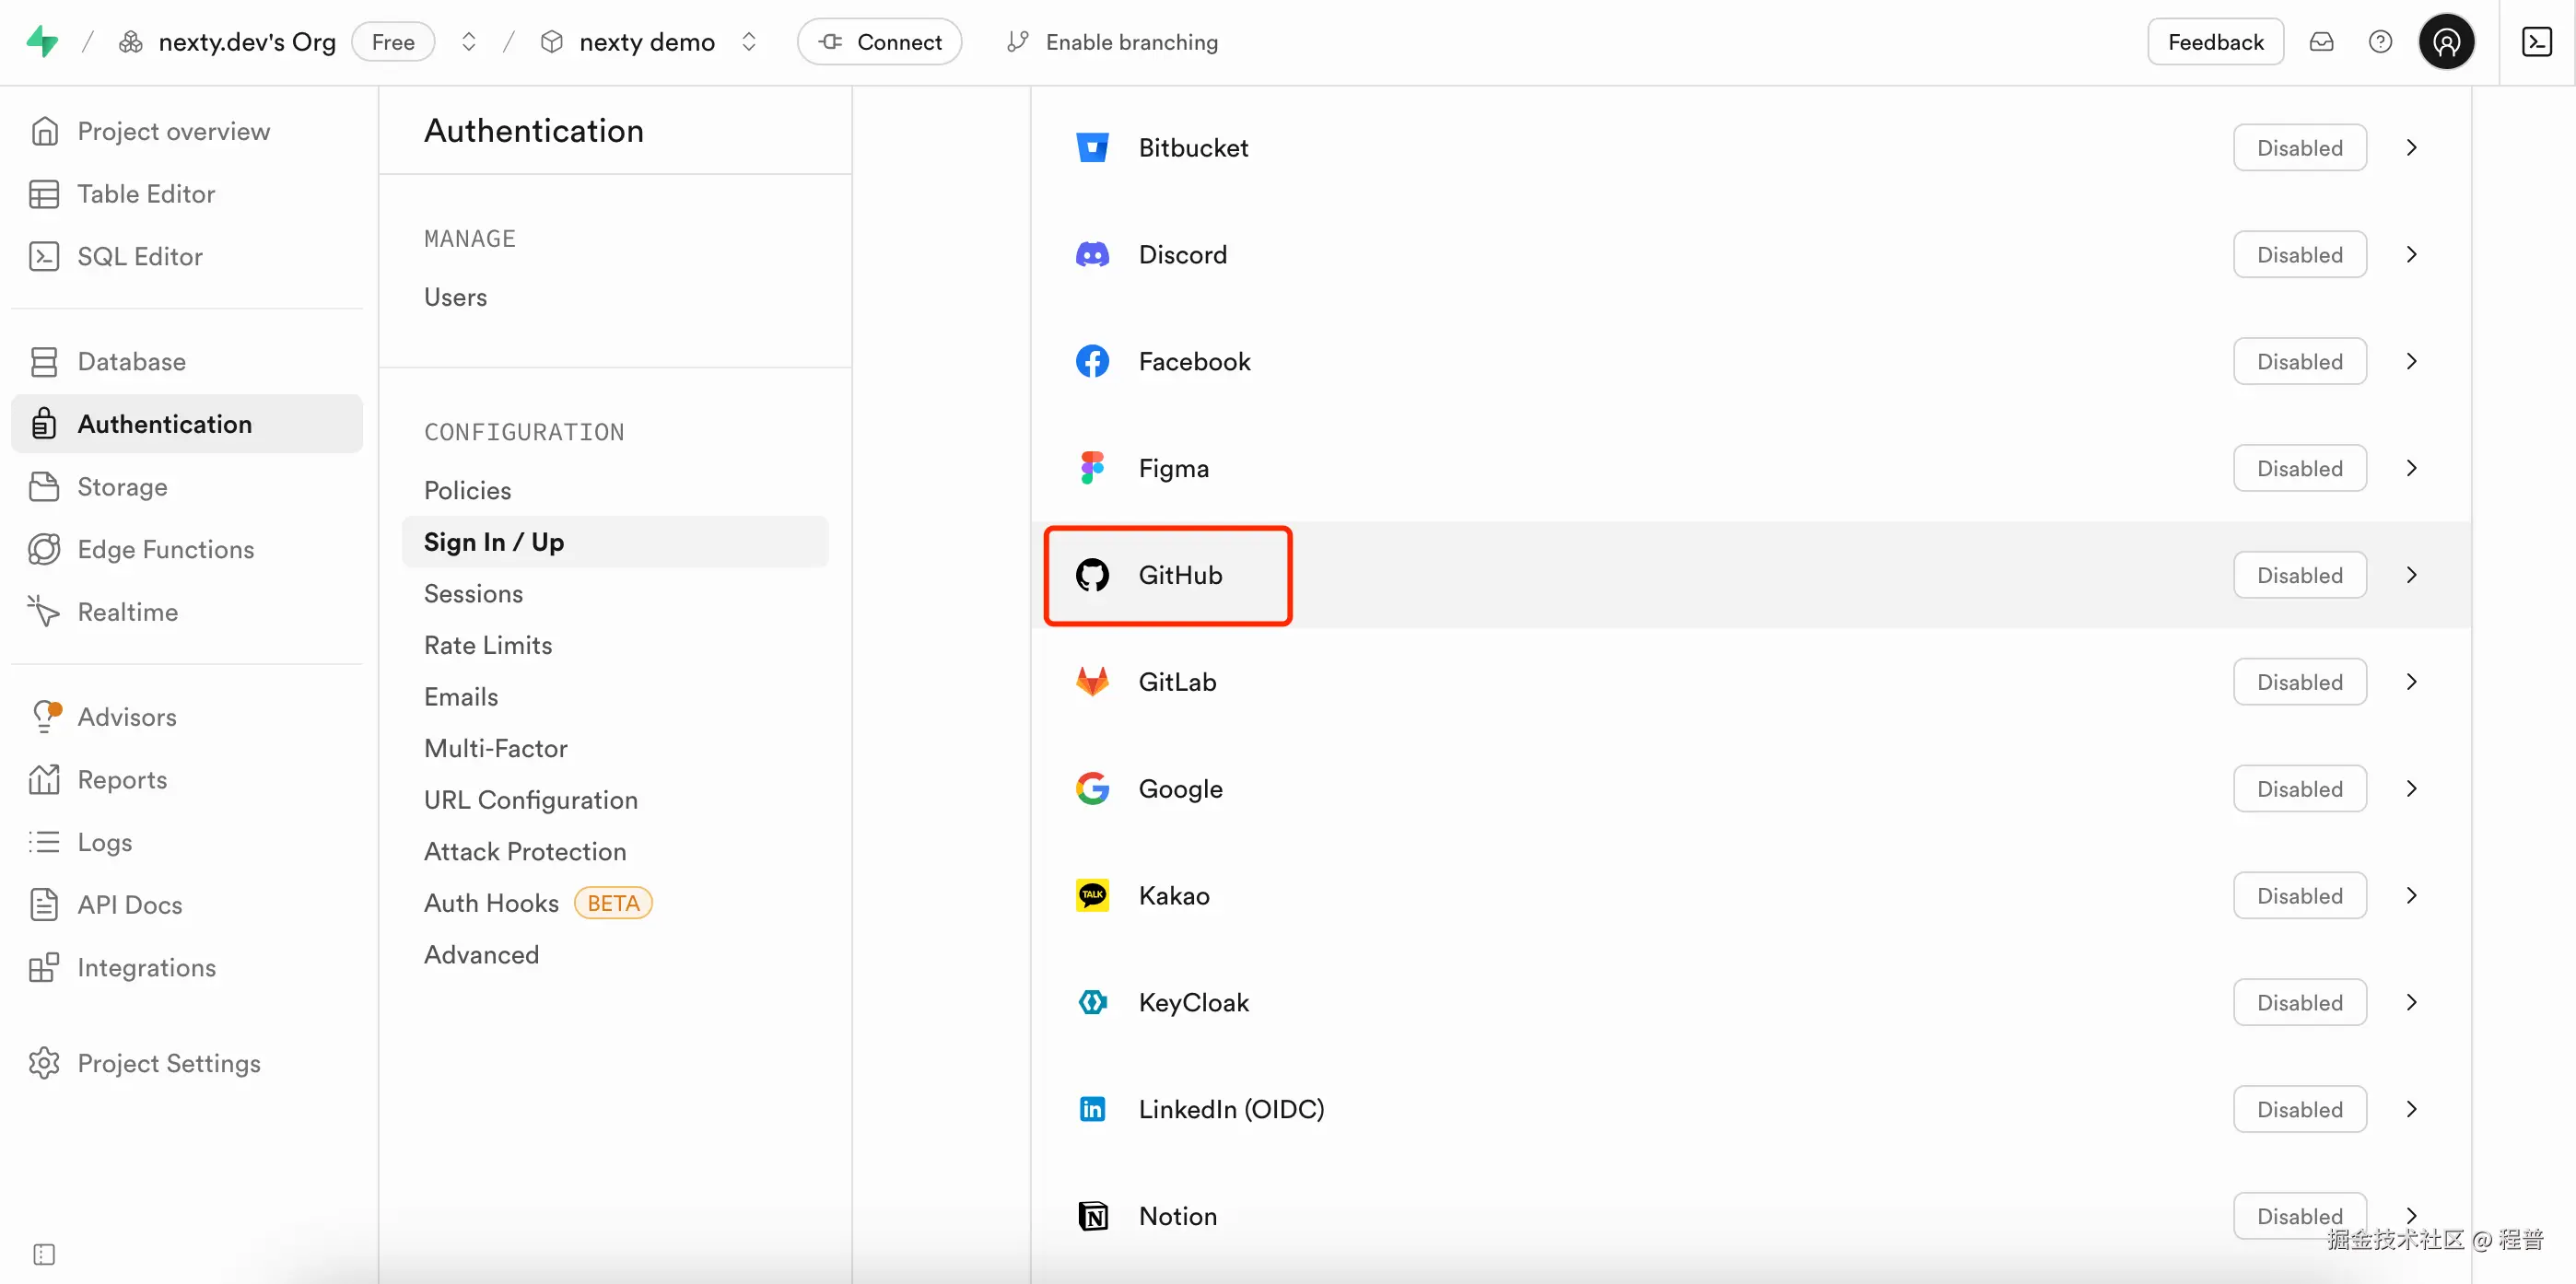Select URL Configuration menu item
This screenshot has height=1284, width=2576.
[530, 800]
